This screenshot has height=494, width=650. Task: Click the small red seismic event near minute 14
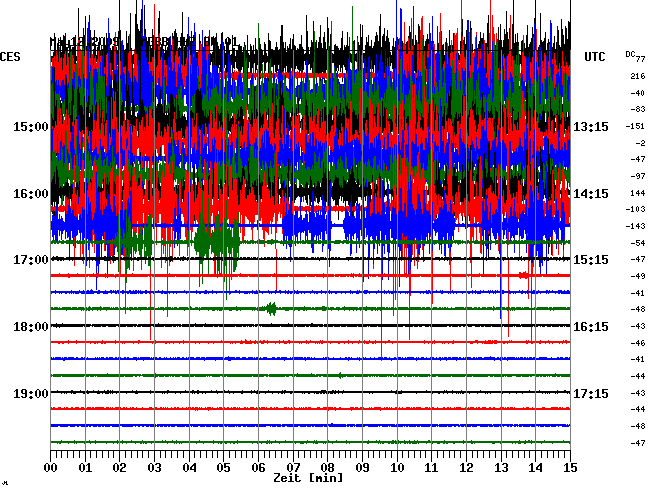click(x=524, y=275)
